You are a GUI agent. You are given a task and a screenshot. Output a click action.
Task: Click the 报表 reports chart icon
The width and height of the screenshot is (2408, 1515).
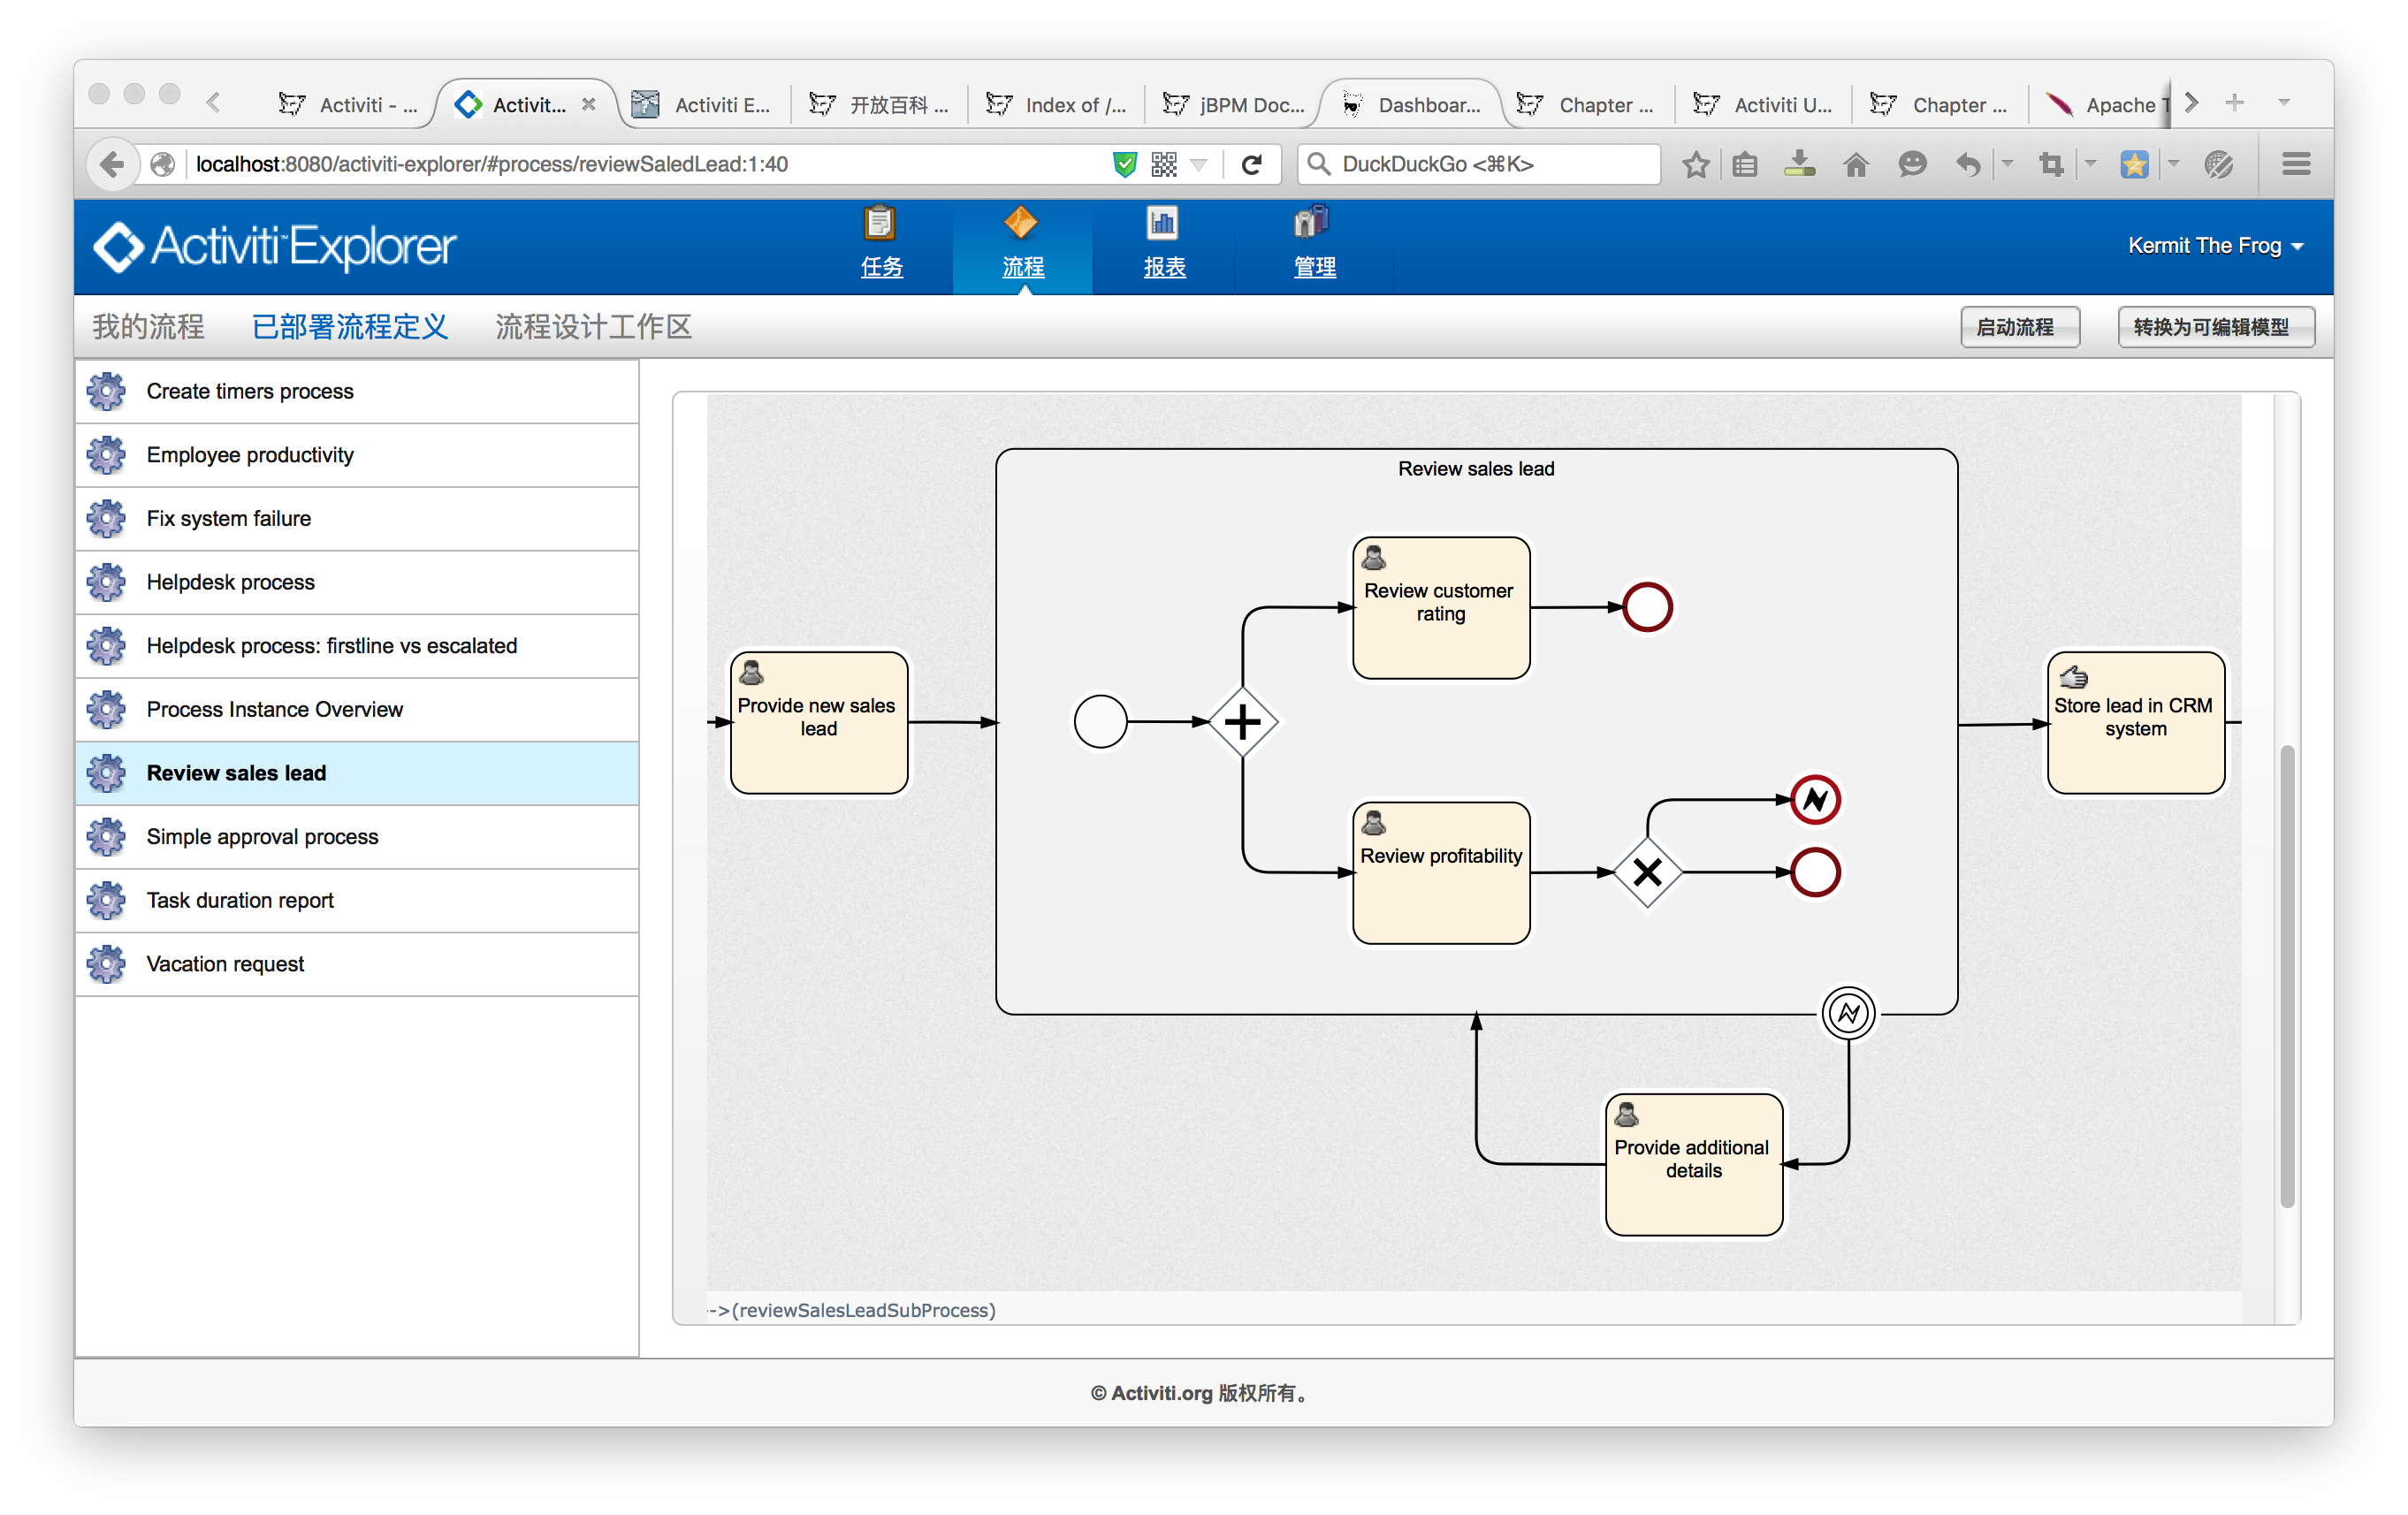coord(1162,224)
